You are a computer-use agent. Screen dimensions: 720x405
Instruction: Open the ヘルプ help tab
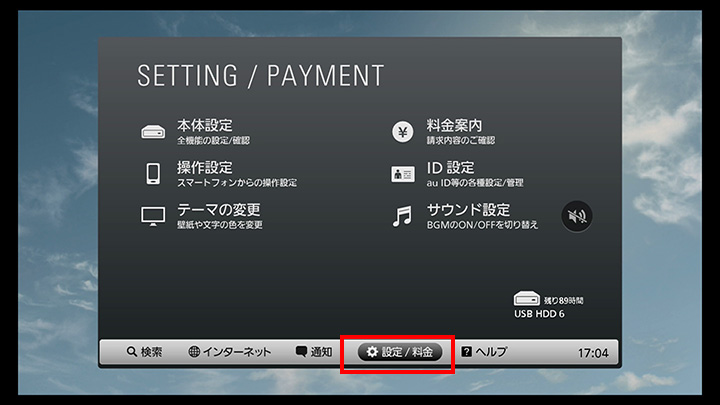(x=484, y=352)
